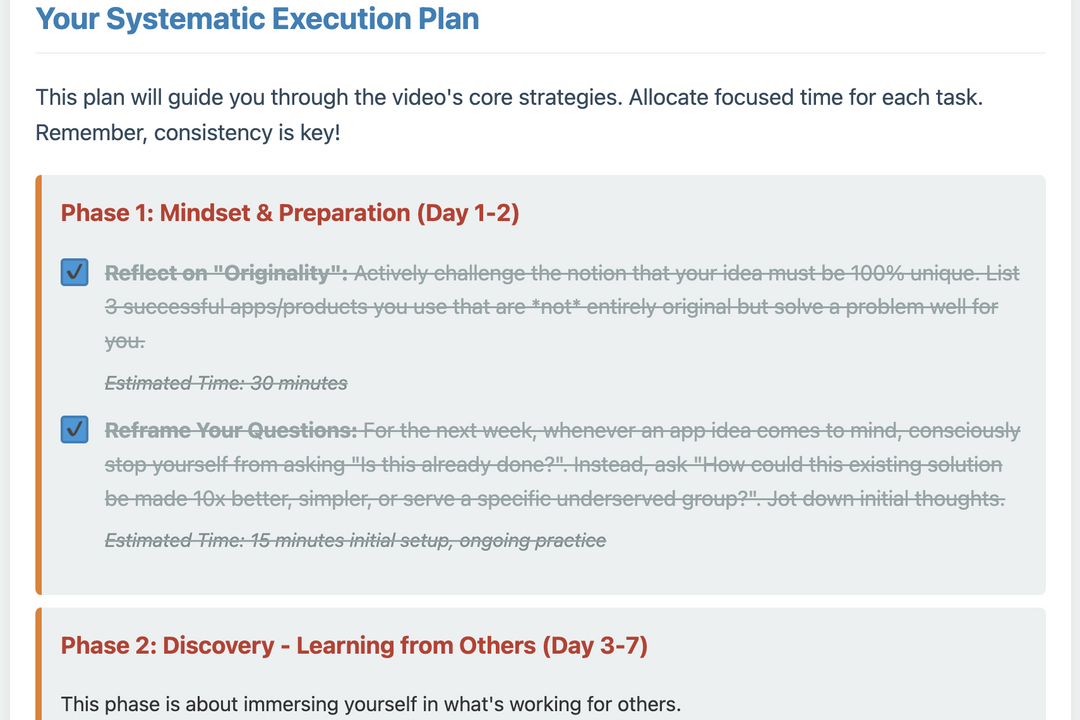Click 'Your Systematic Execution Plan' title
Screen dimensions: 1080x720
[x=257, y=18]
